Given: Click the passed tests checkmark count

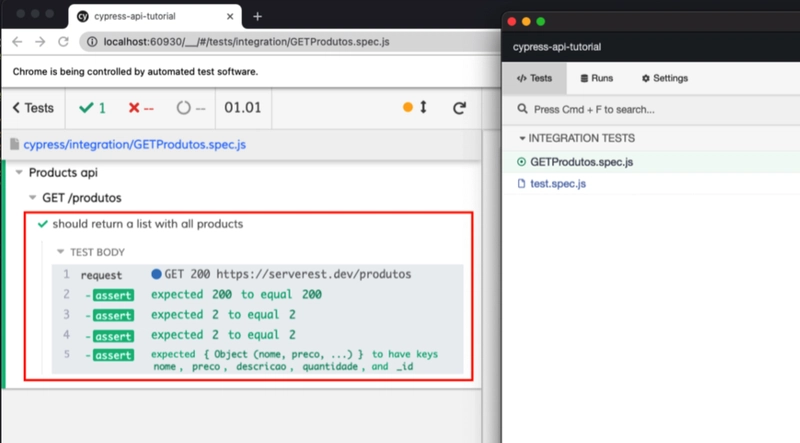Looking at the screenshot, I should point(92,108).
